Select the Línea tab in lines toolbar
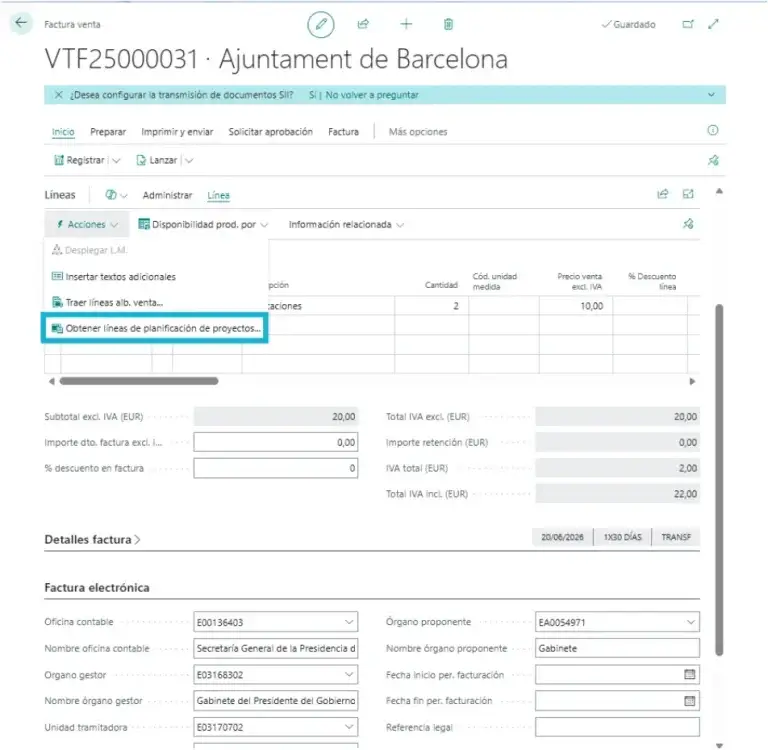The image size is (768, 750). tap(218, 195)
